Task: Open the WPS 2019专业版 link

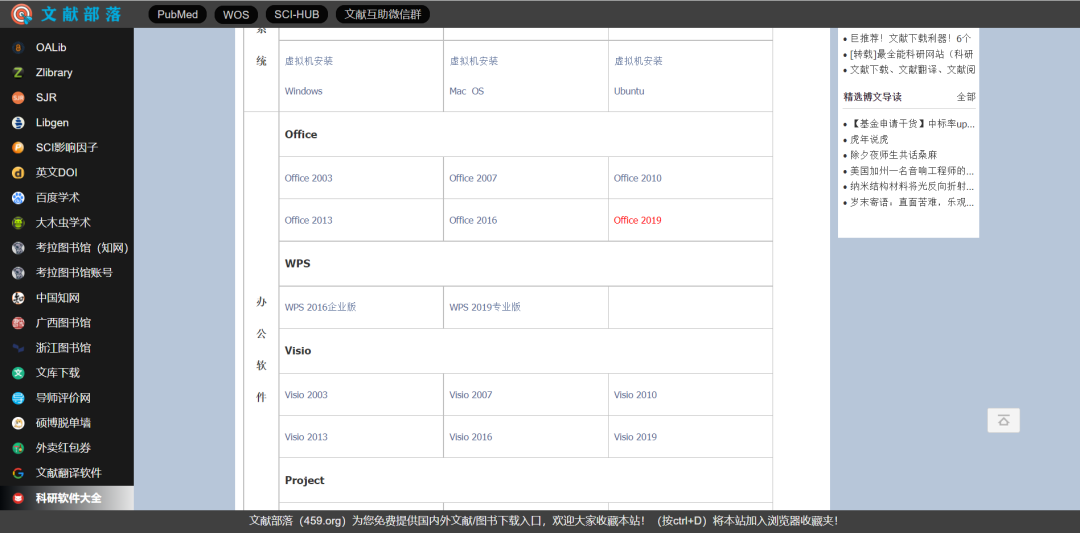Action: [485, 307]
